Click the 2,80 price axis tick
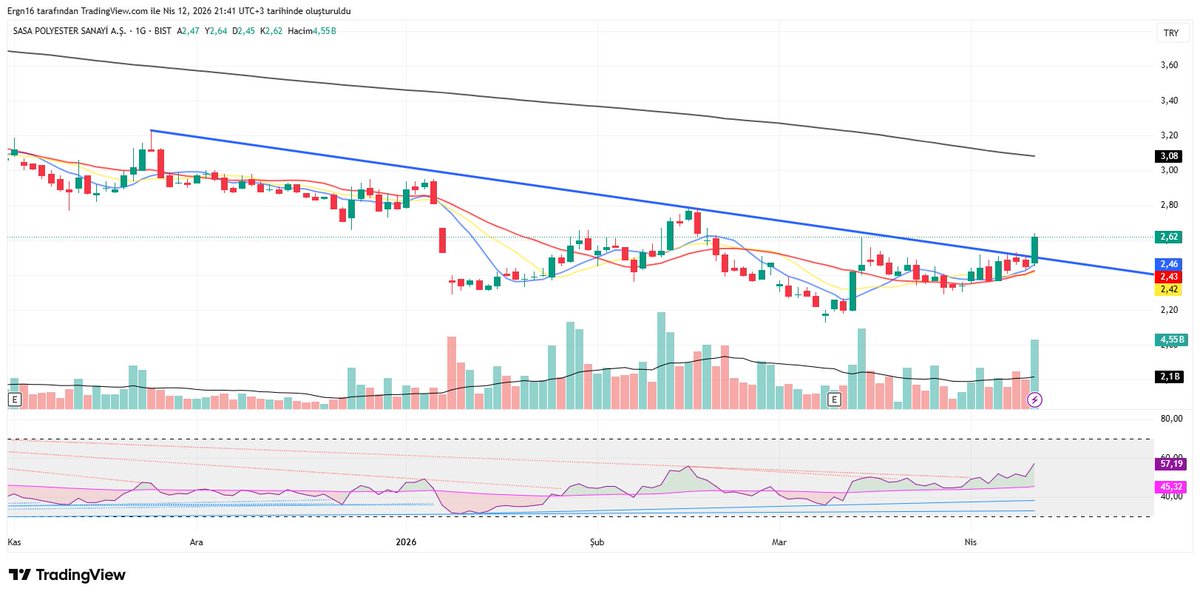 (x=1170, y=205)
